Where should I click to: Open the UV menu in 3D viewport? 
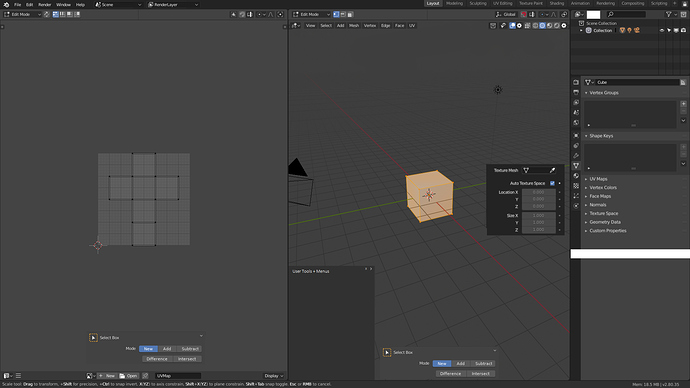pyautogui.click(x=412, y=26)
